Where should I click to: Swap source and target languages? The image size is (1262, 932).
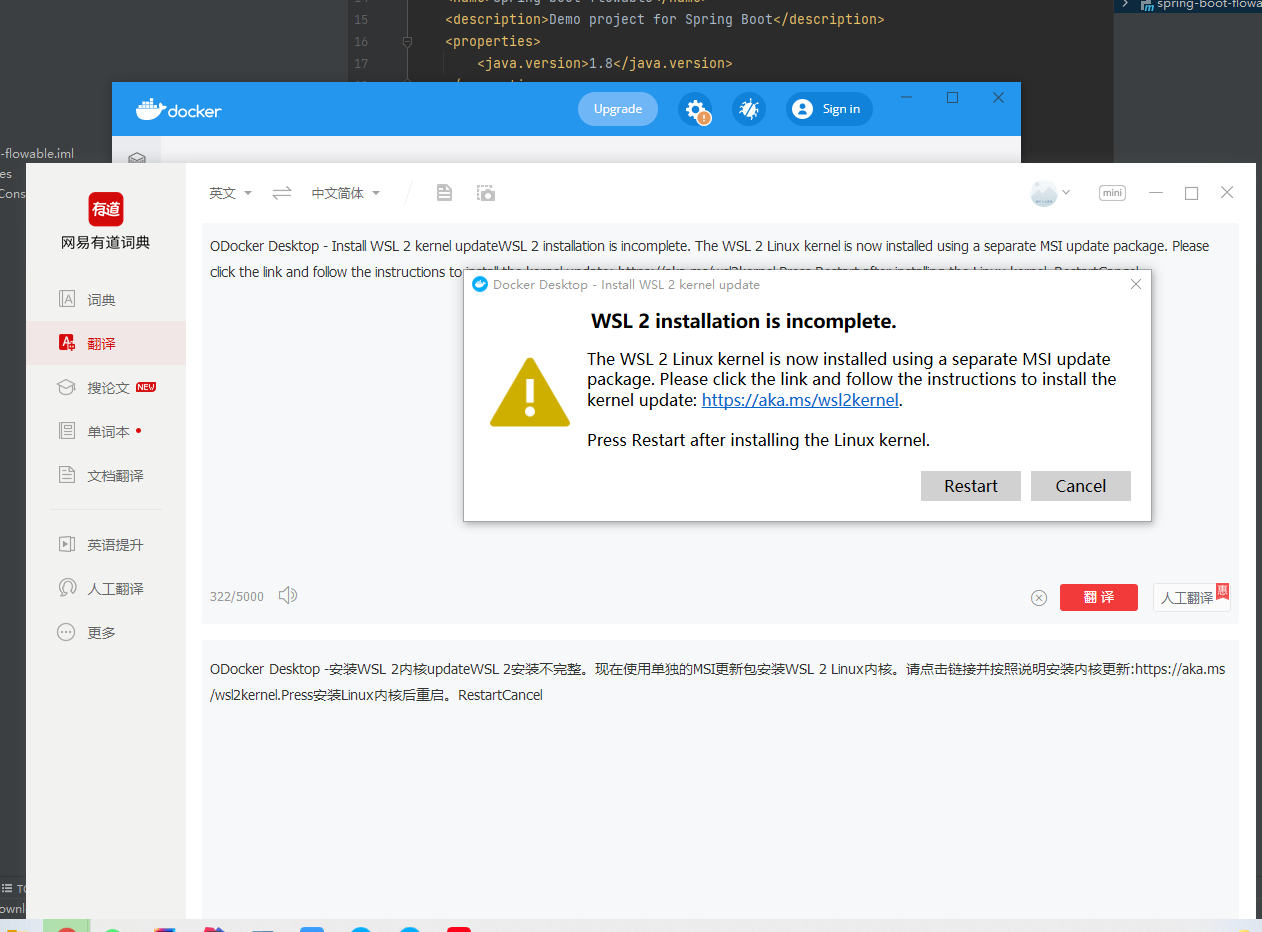point(282,193)
